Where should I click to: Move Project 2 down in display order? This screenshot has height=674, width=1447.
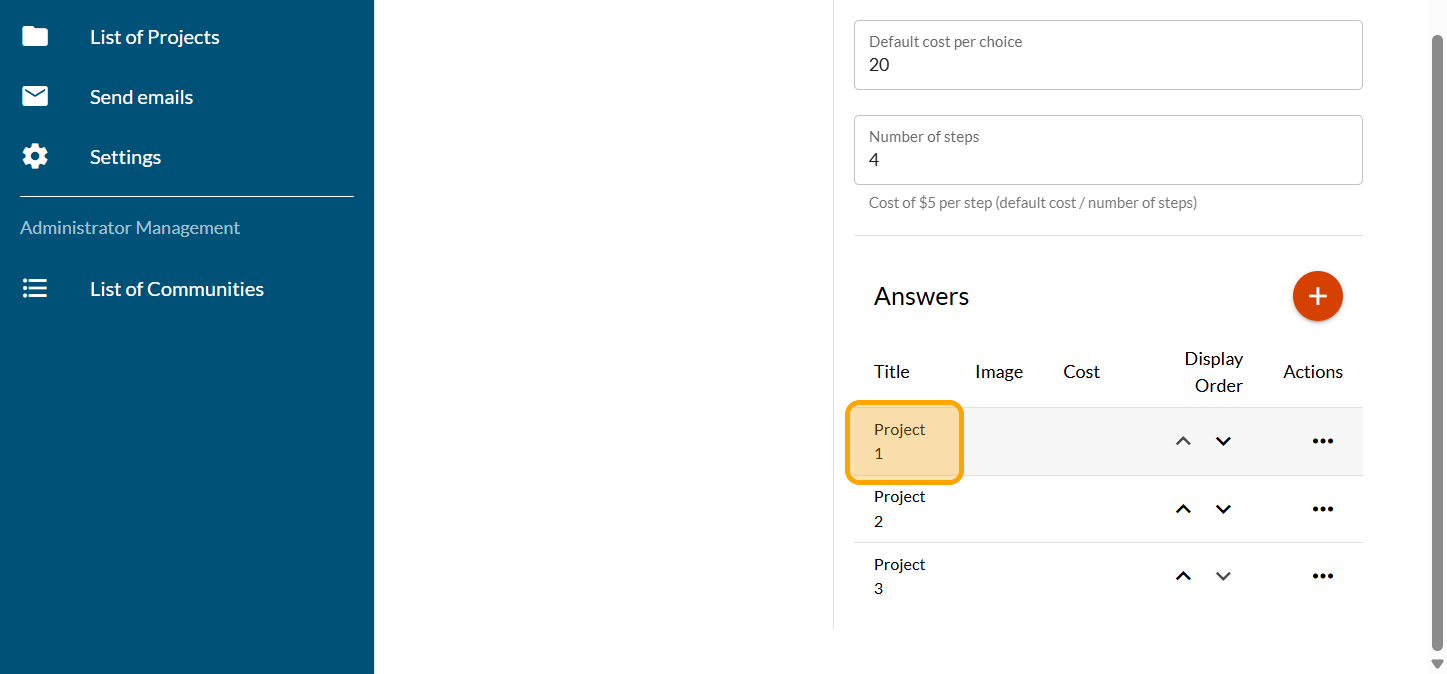click(x=1223, y=509)
